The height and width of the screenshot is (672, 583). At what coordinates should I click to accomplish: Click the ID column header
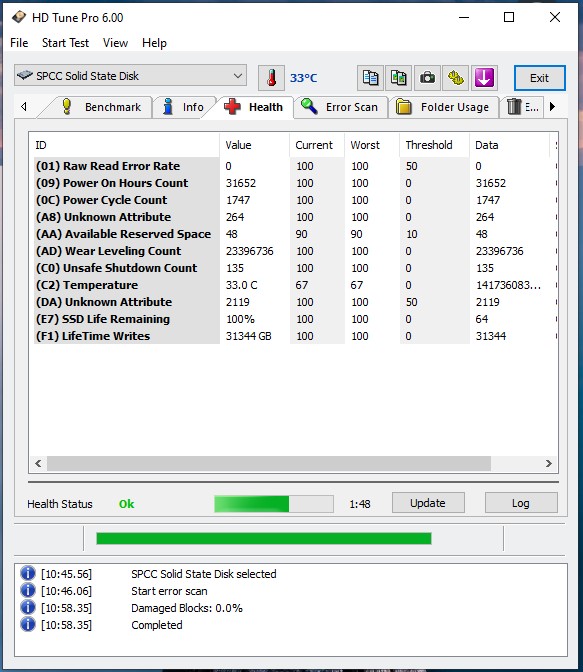(x=124, y=145)
